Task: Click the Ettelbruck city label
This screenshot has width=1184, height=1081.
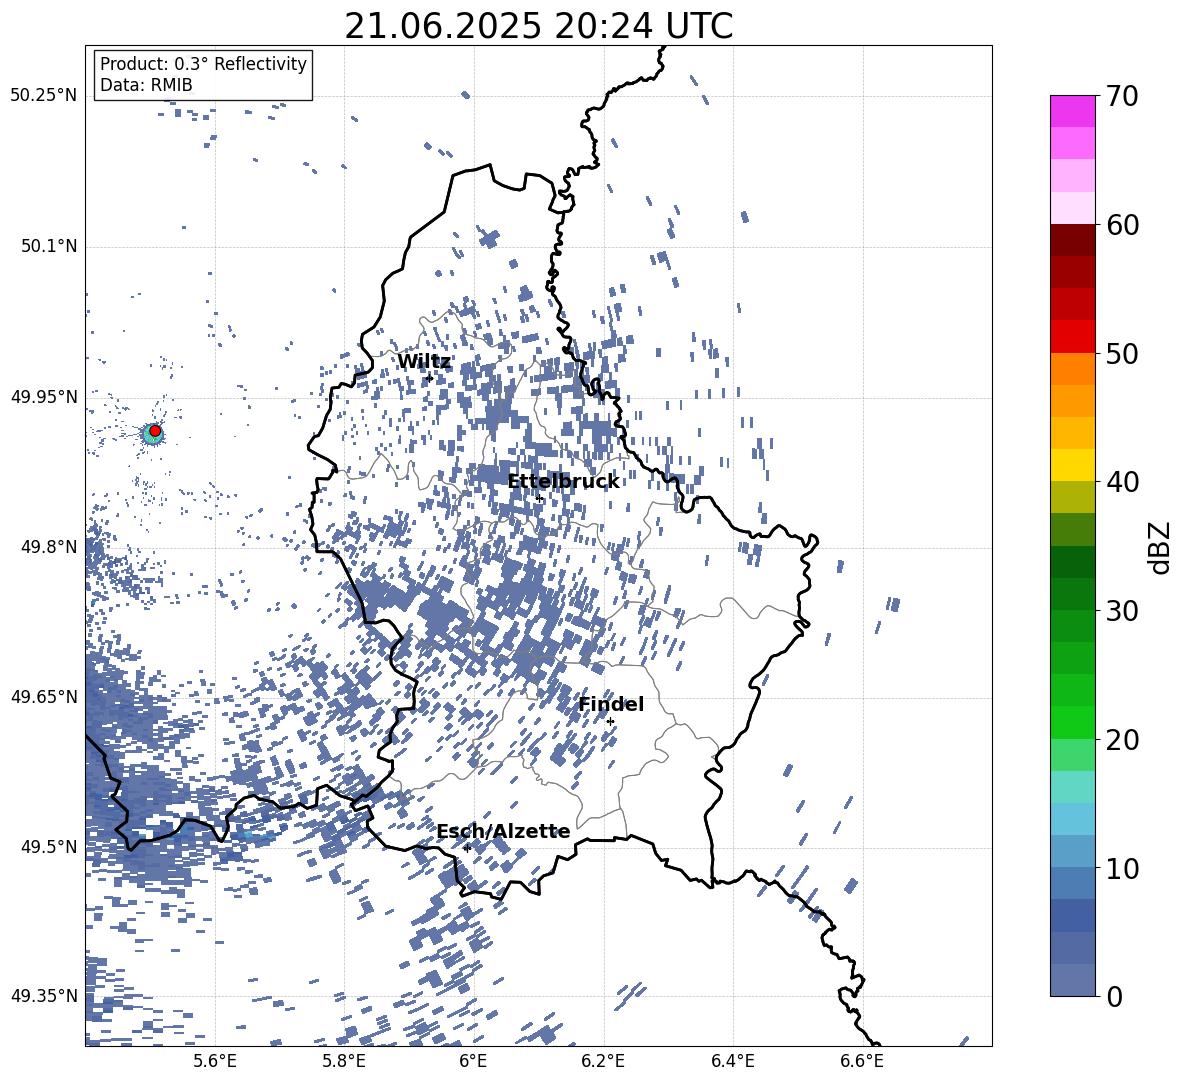Action: click(563, 482)
